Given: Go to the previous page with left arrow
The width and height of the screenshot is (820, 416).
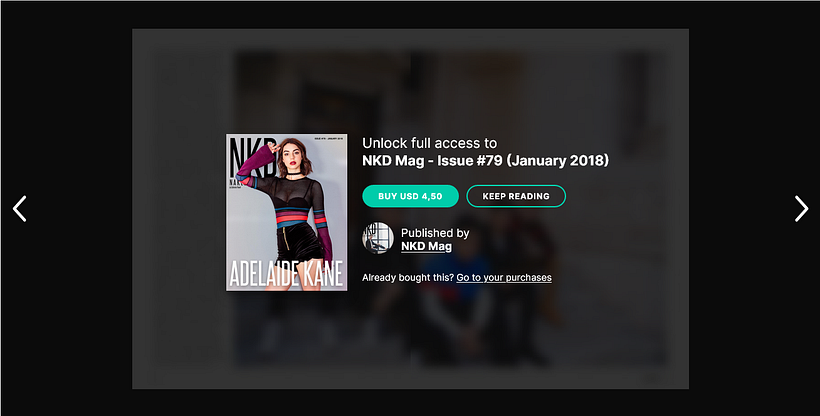Looking at the screenshot, I should [x=19, y=209].
